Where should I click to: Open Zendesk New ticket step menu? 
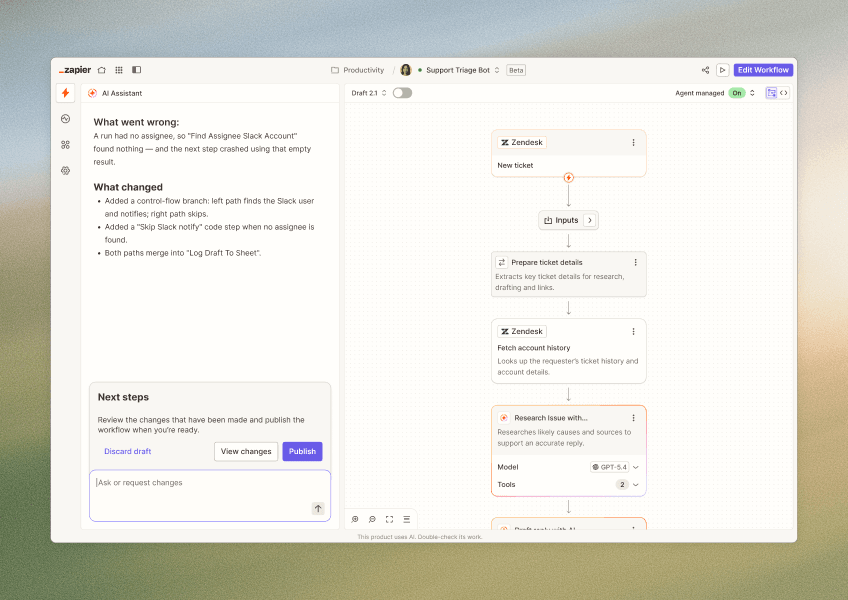(x=633, y=143)
